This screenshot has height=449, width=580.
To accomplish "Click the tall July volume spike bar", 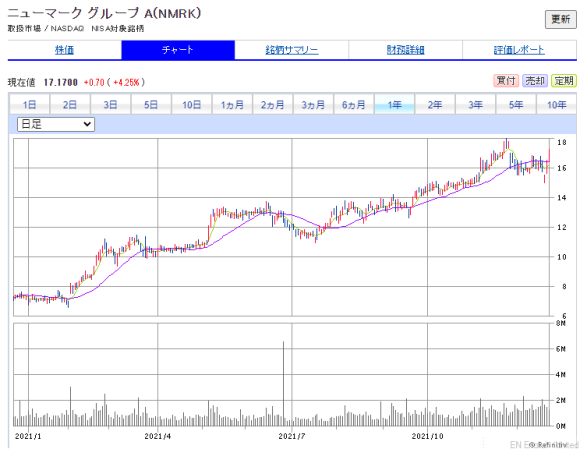I will click(284, 384).
